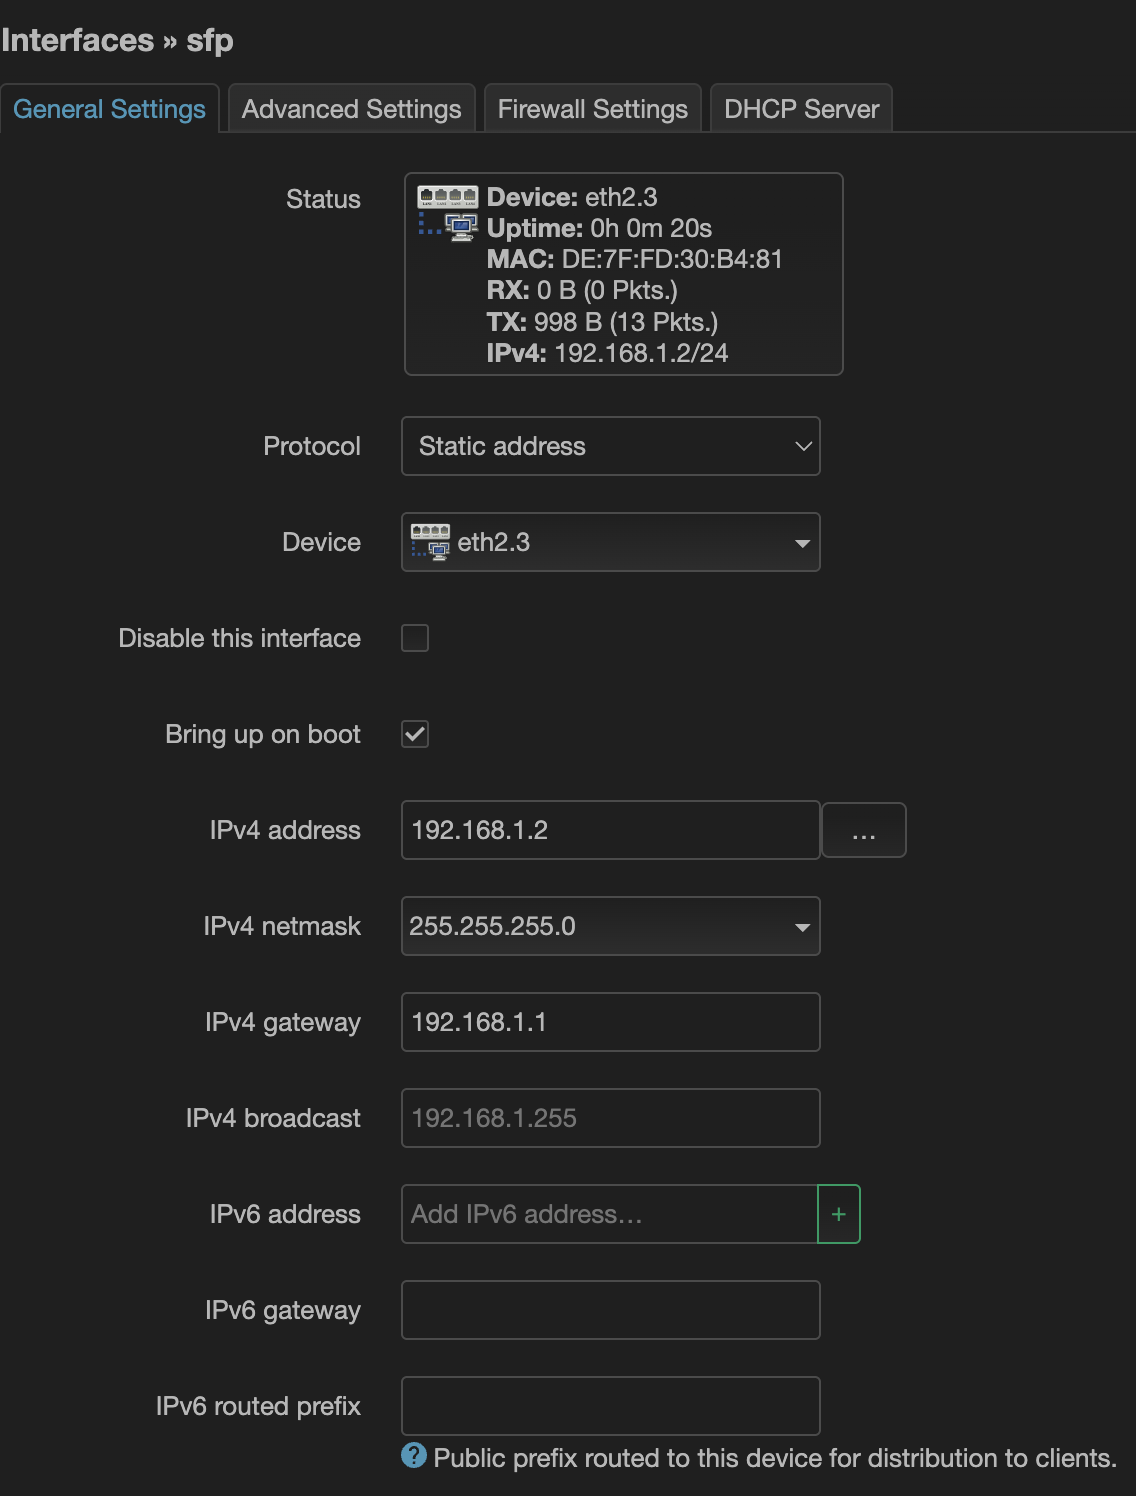This screenshot has width=1136, height=1496.
Task: Open the IPv4 netmask dropdown arrow
Action: pos(801,927)
